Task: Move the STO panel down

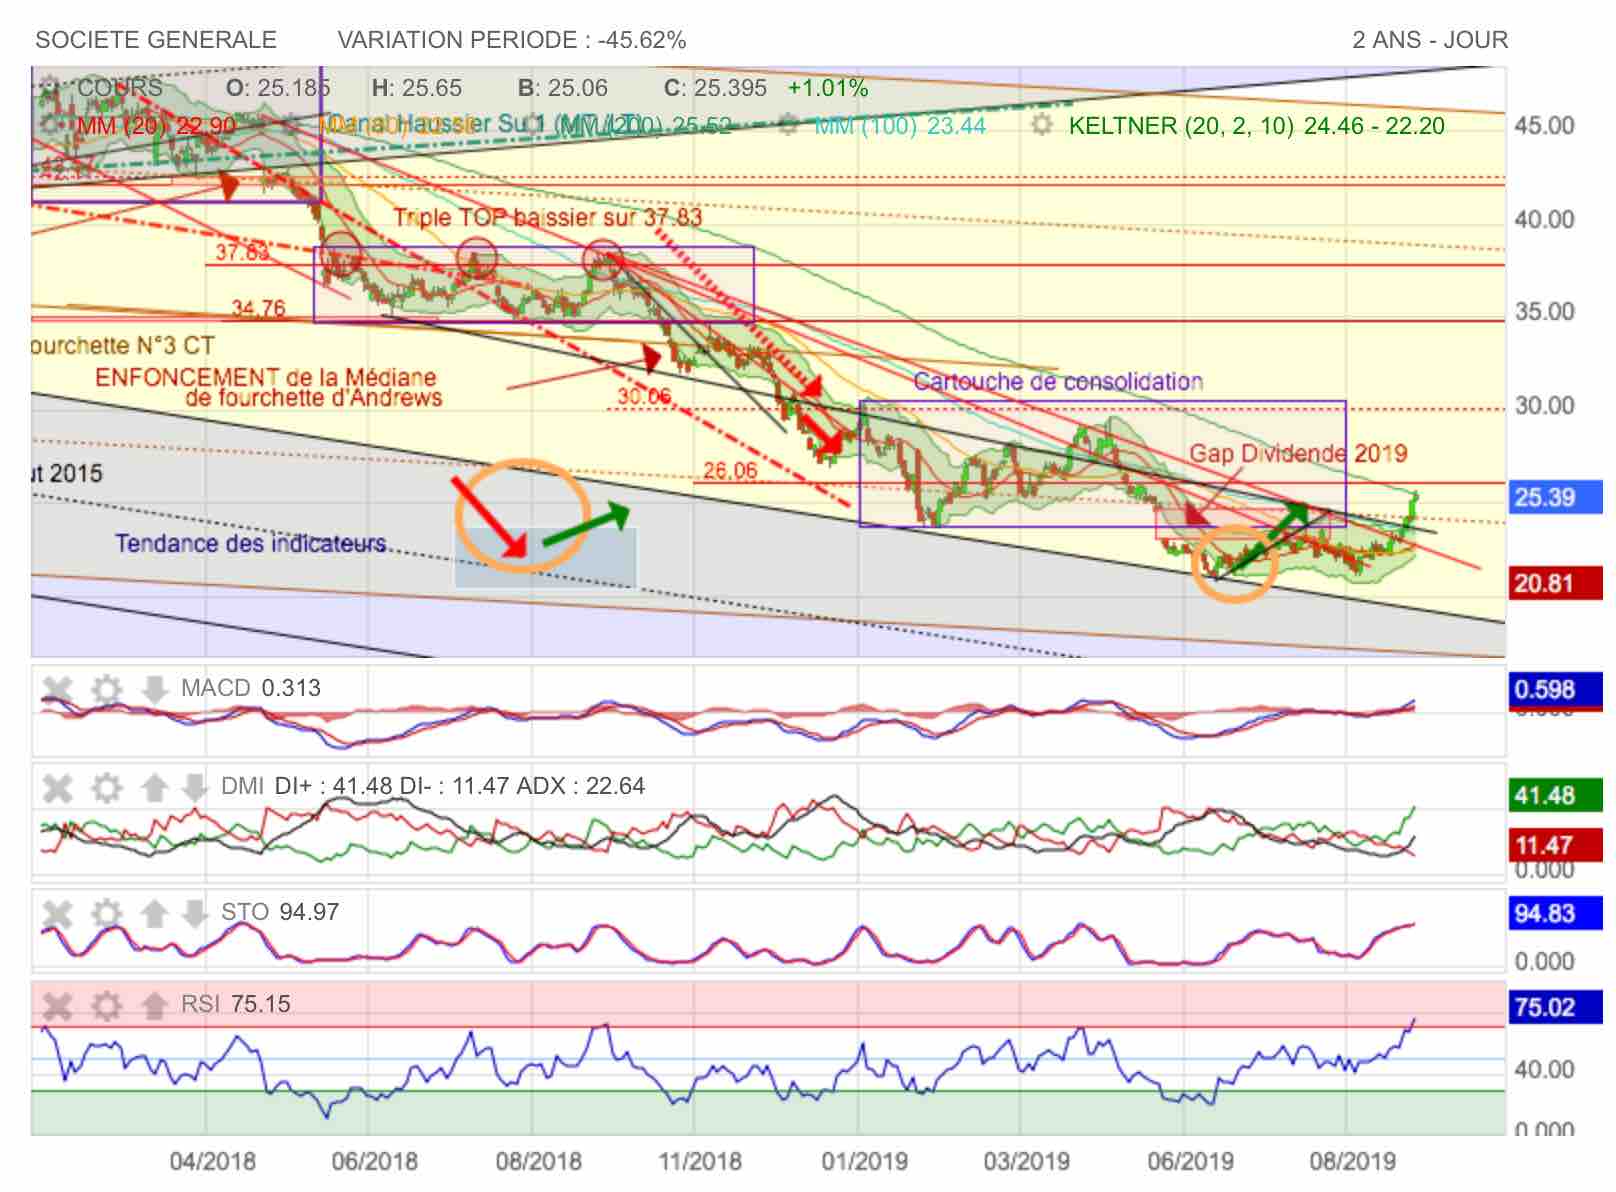Action: click(195, 913)
